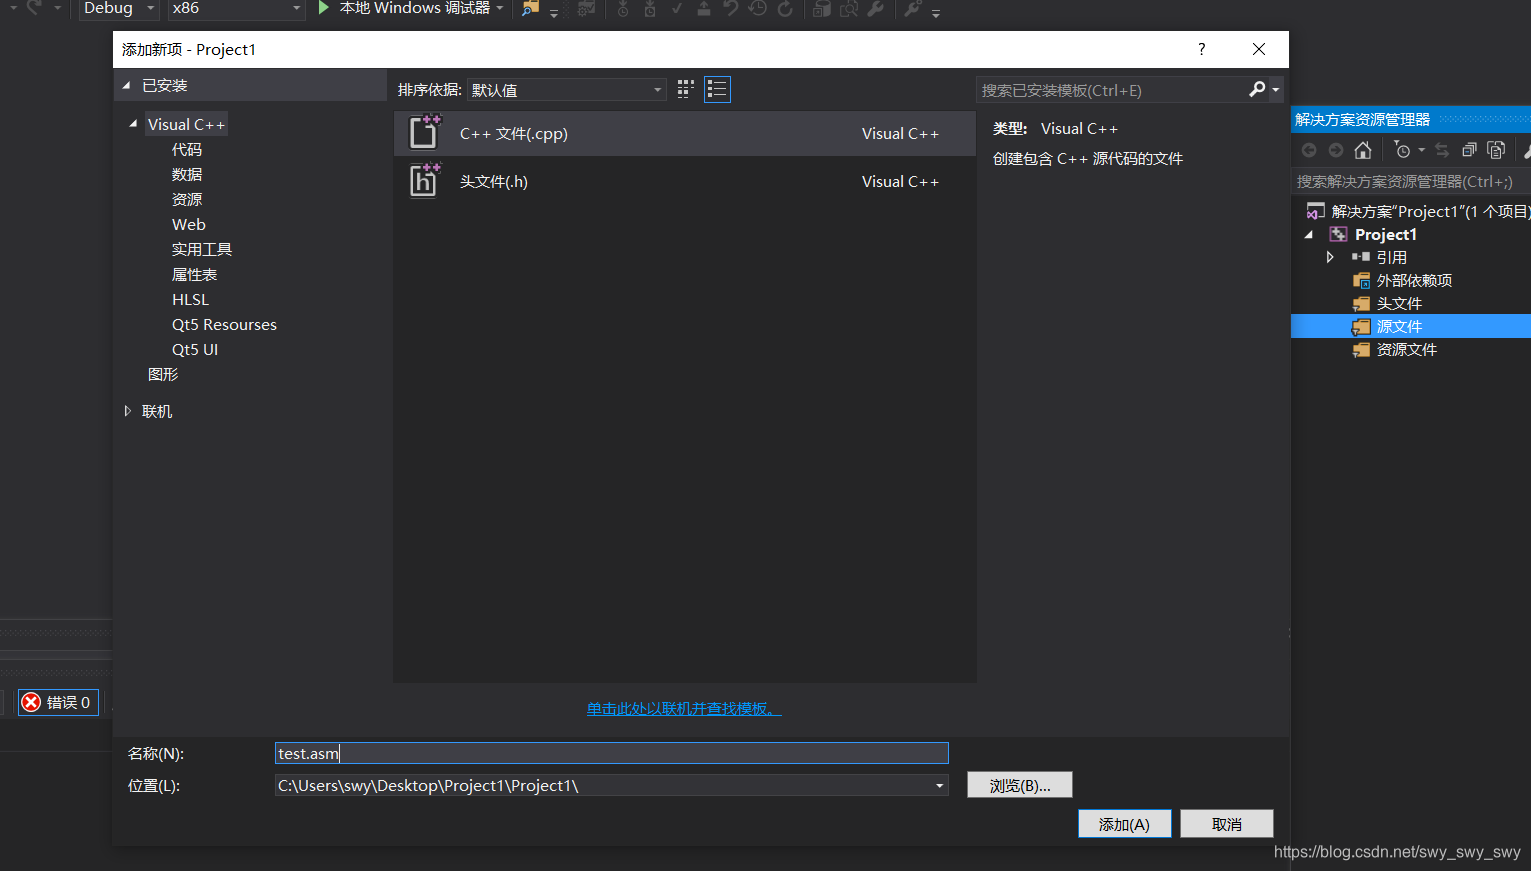Screen dimensions: 1531x871
Task: Select 源文件 folder in Solution Explorer
Action: click(x=1399, y=326)
